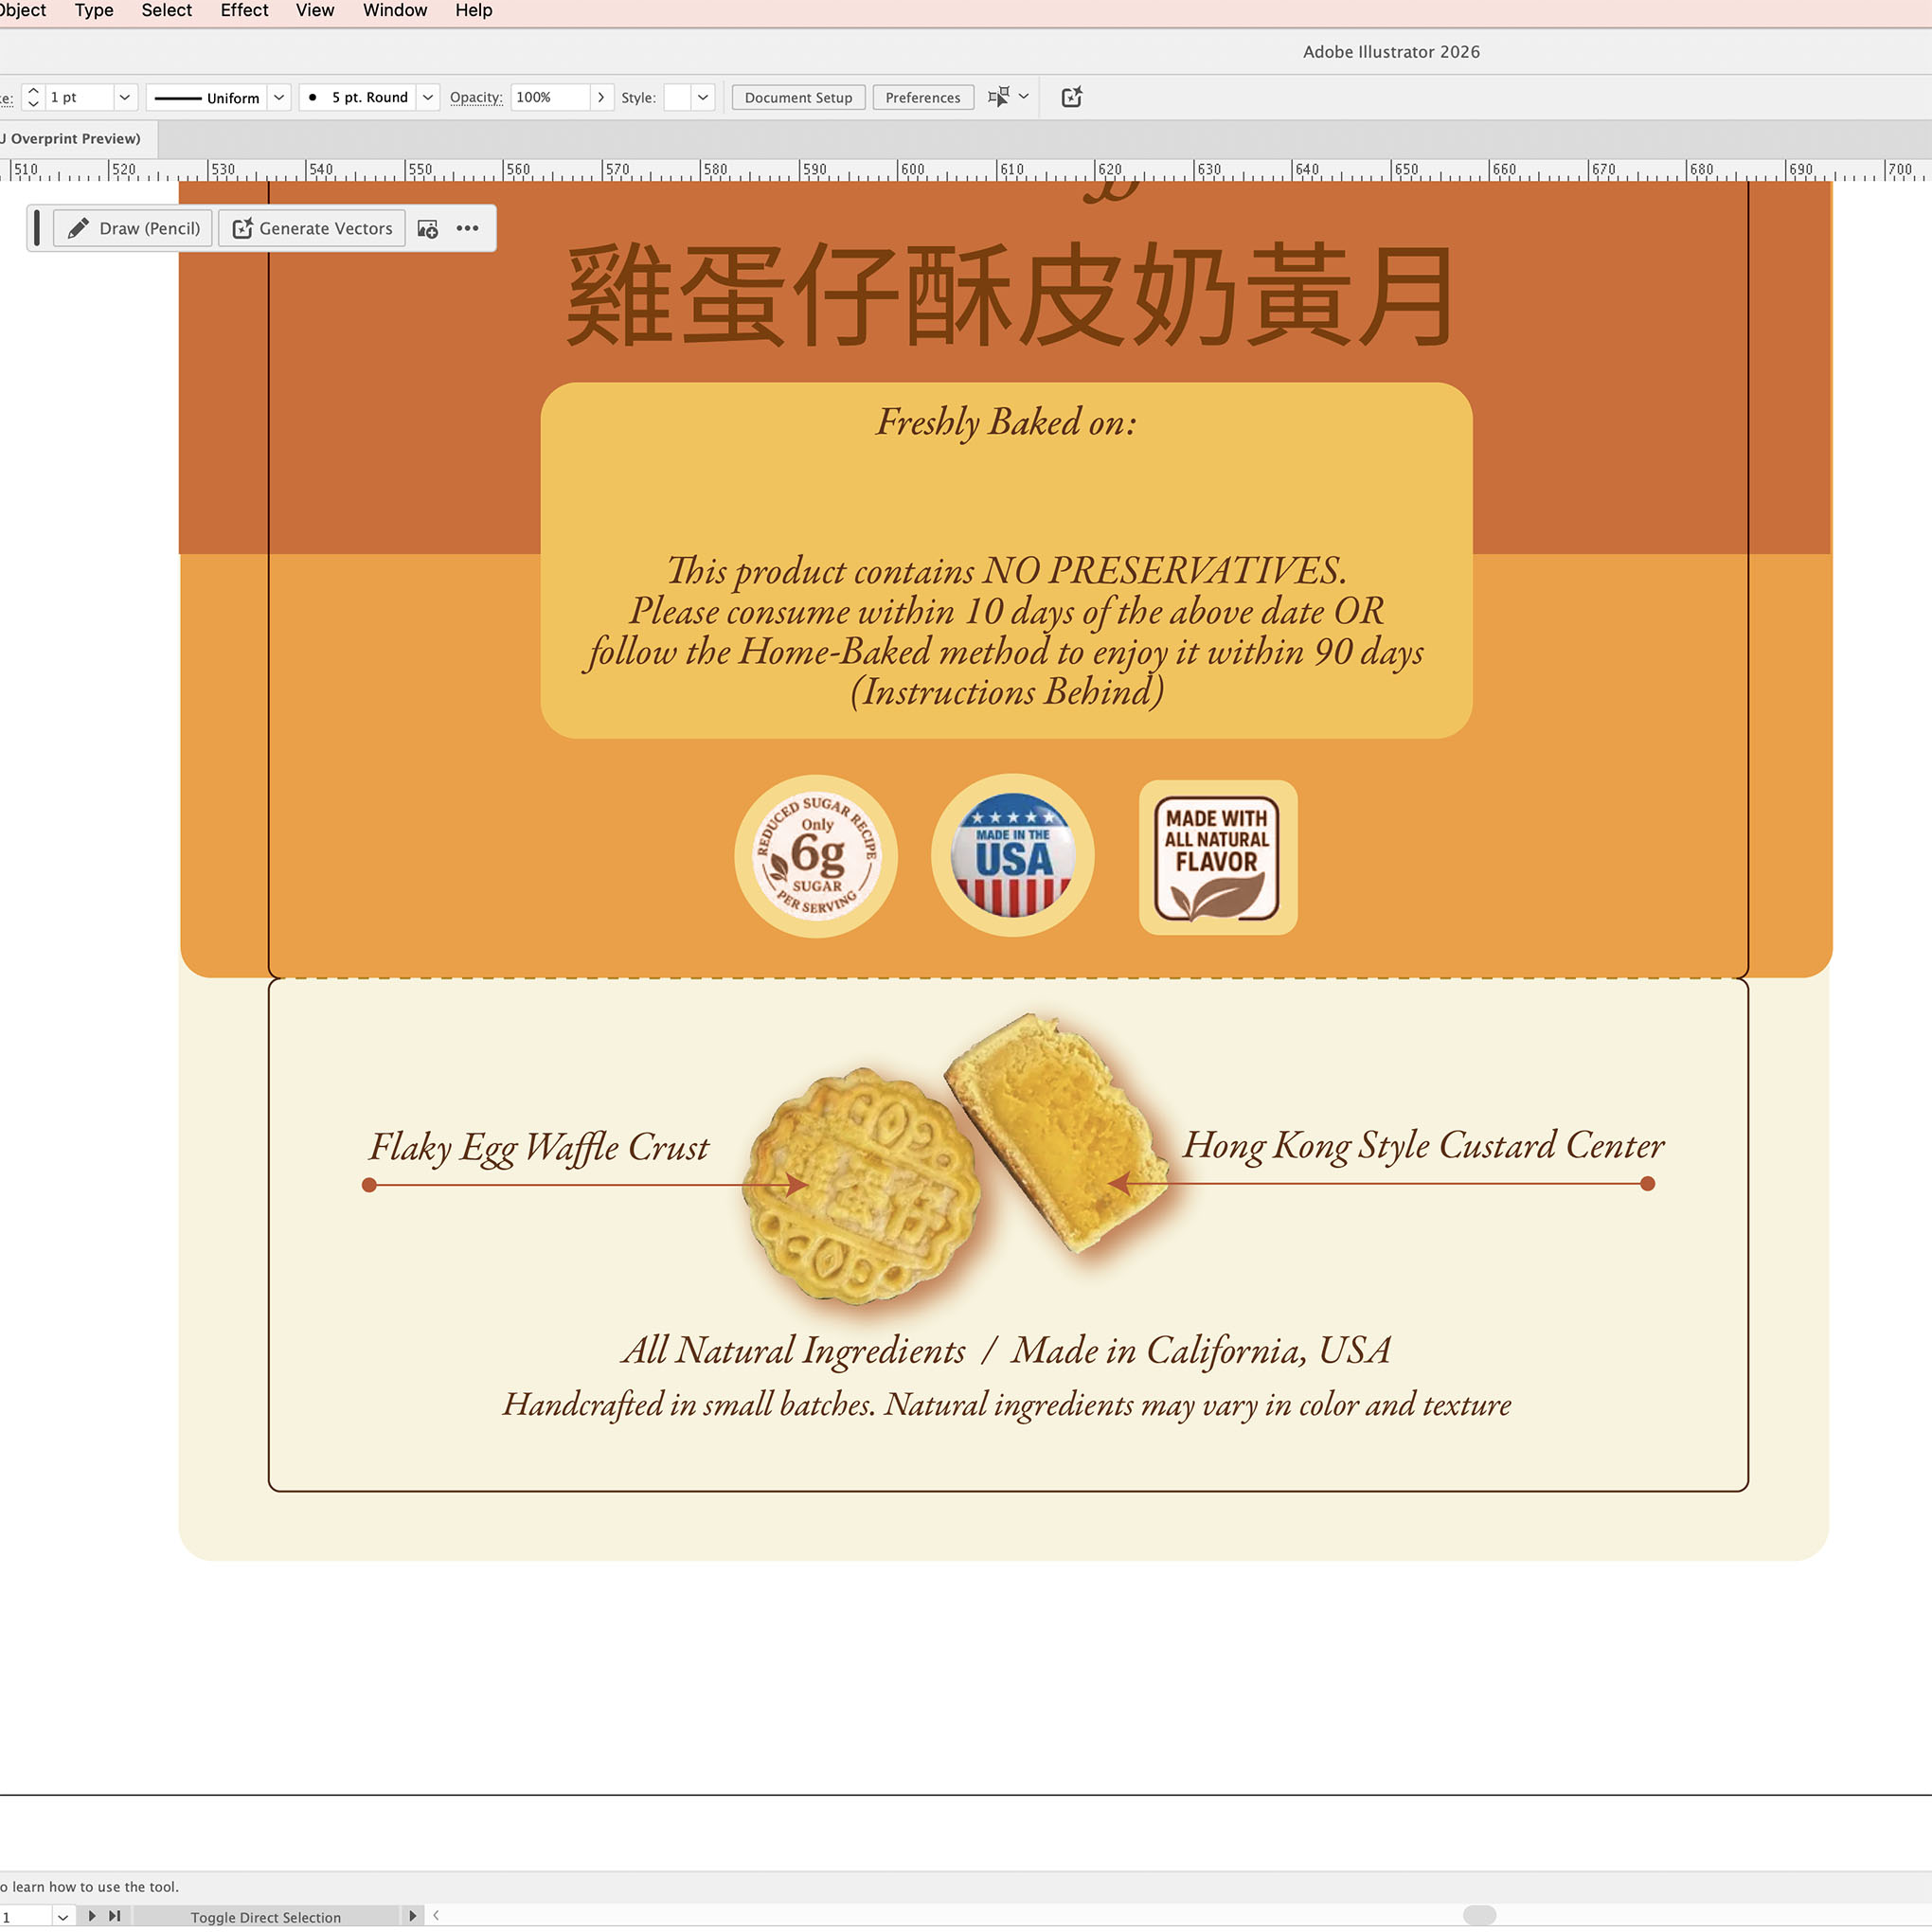Click the Opacity 100% field

(x=549, y=97)
